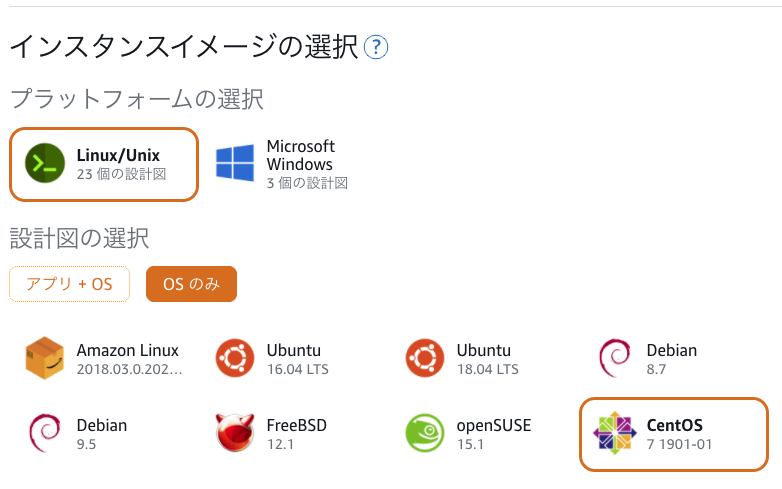Choose the Debian 8.7 swirl icon
Viewport: 782px width, 489px height.
pyautogui.click(x=614, y=358)
